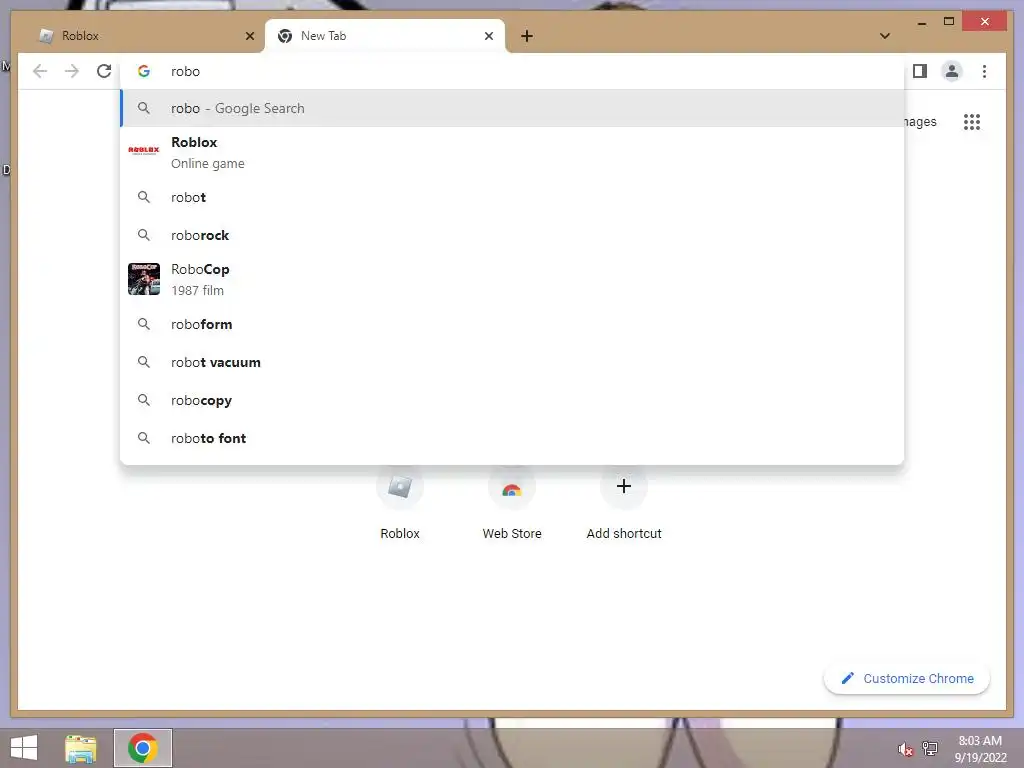The width and height of the screenshot is (1024, 768).
Task: Select the 'robot' suggestion
Action: coord(512,197)
